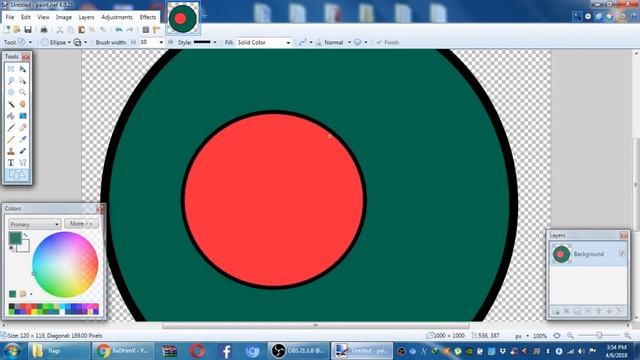Open the Primary color selector dropdown
The image size is (640, 360).
coord(34,224)
